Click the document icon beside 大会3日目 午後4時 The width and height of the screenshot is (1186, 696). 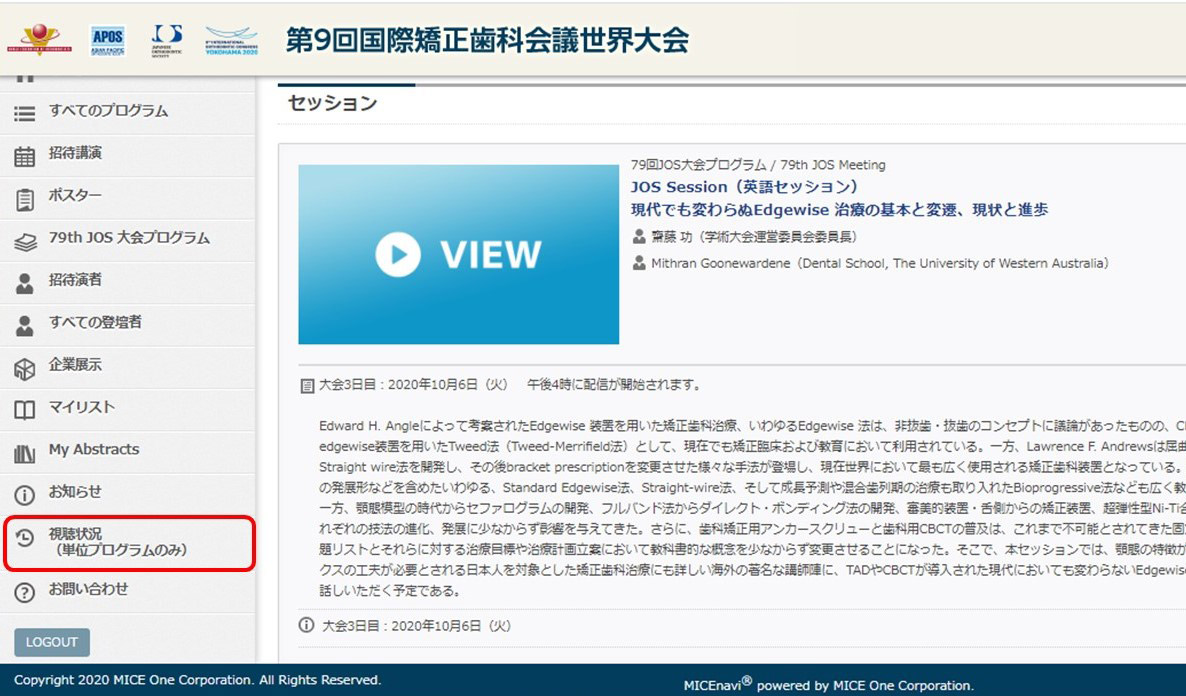(x=307, y=386)
